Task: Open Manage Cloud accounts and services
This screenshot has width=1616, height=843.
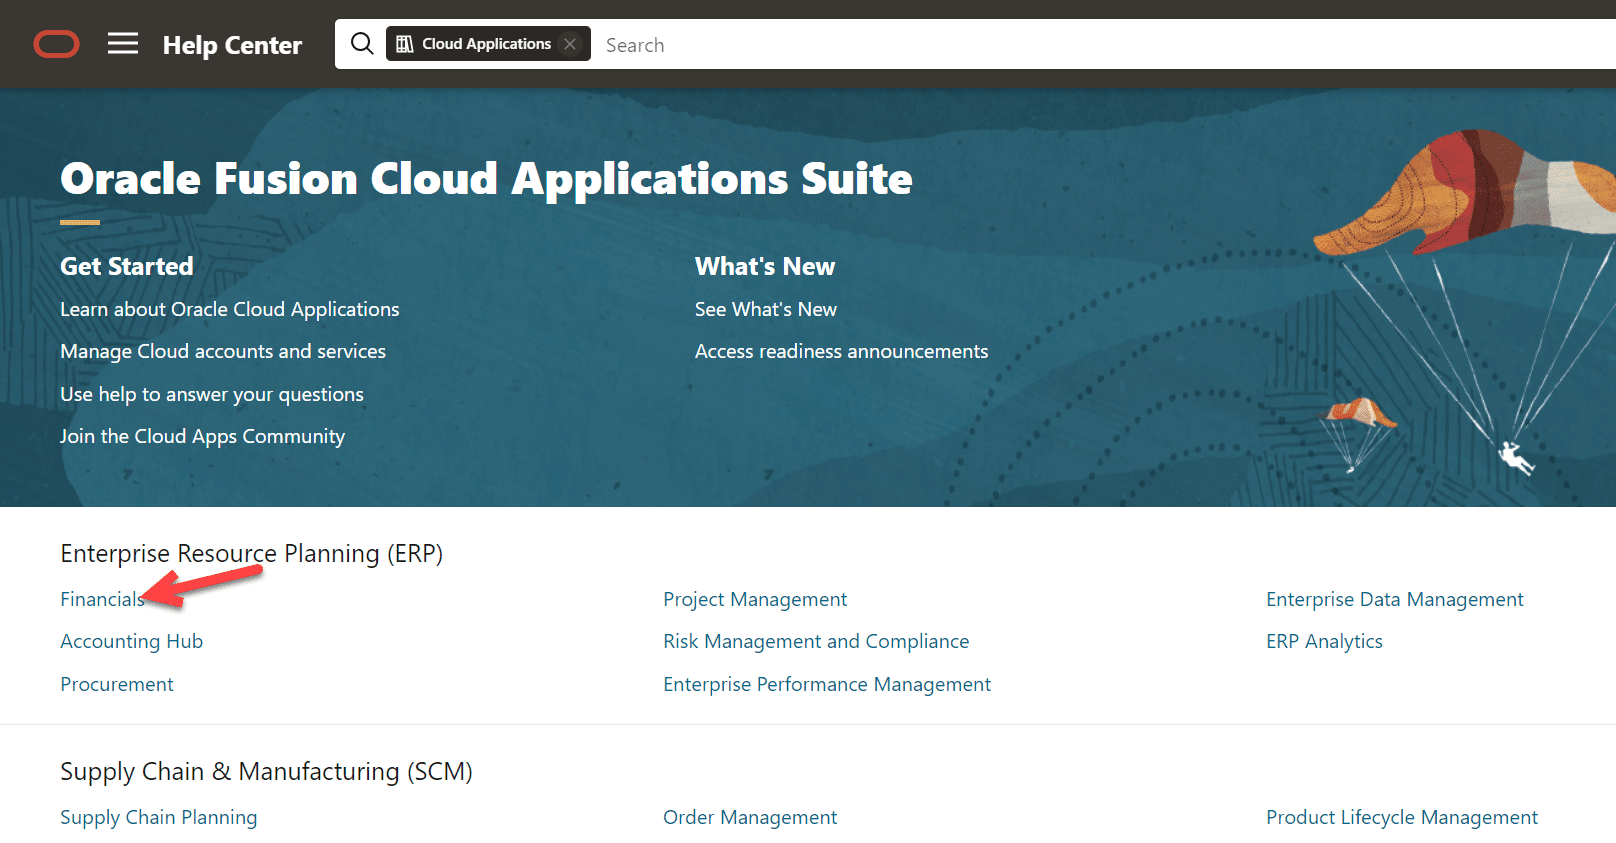Action: (223, 351)
